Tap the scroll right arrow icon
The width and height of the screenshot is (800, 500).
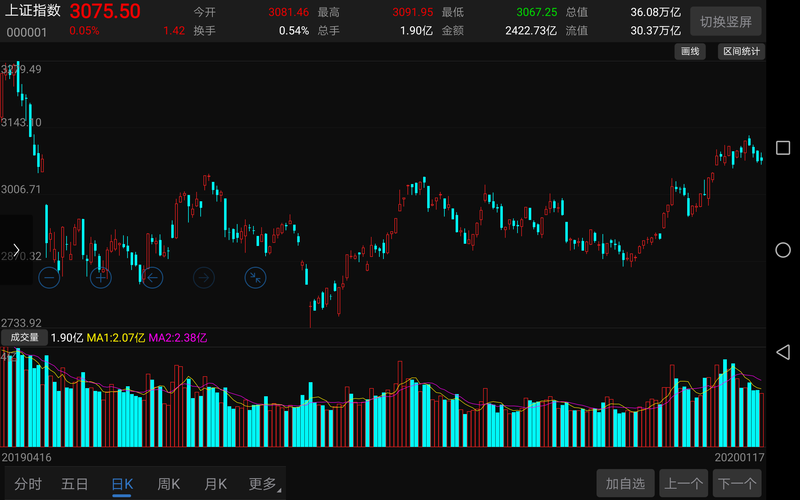tap(204, 278)
